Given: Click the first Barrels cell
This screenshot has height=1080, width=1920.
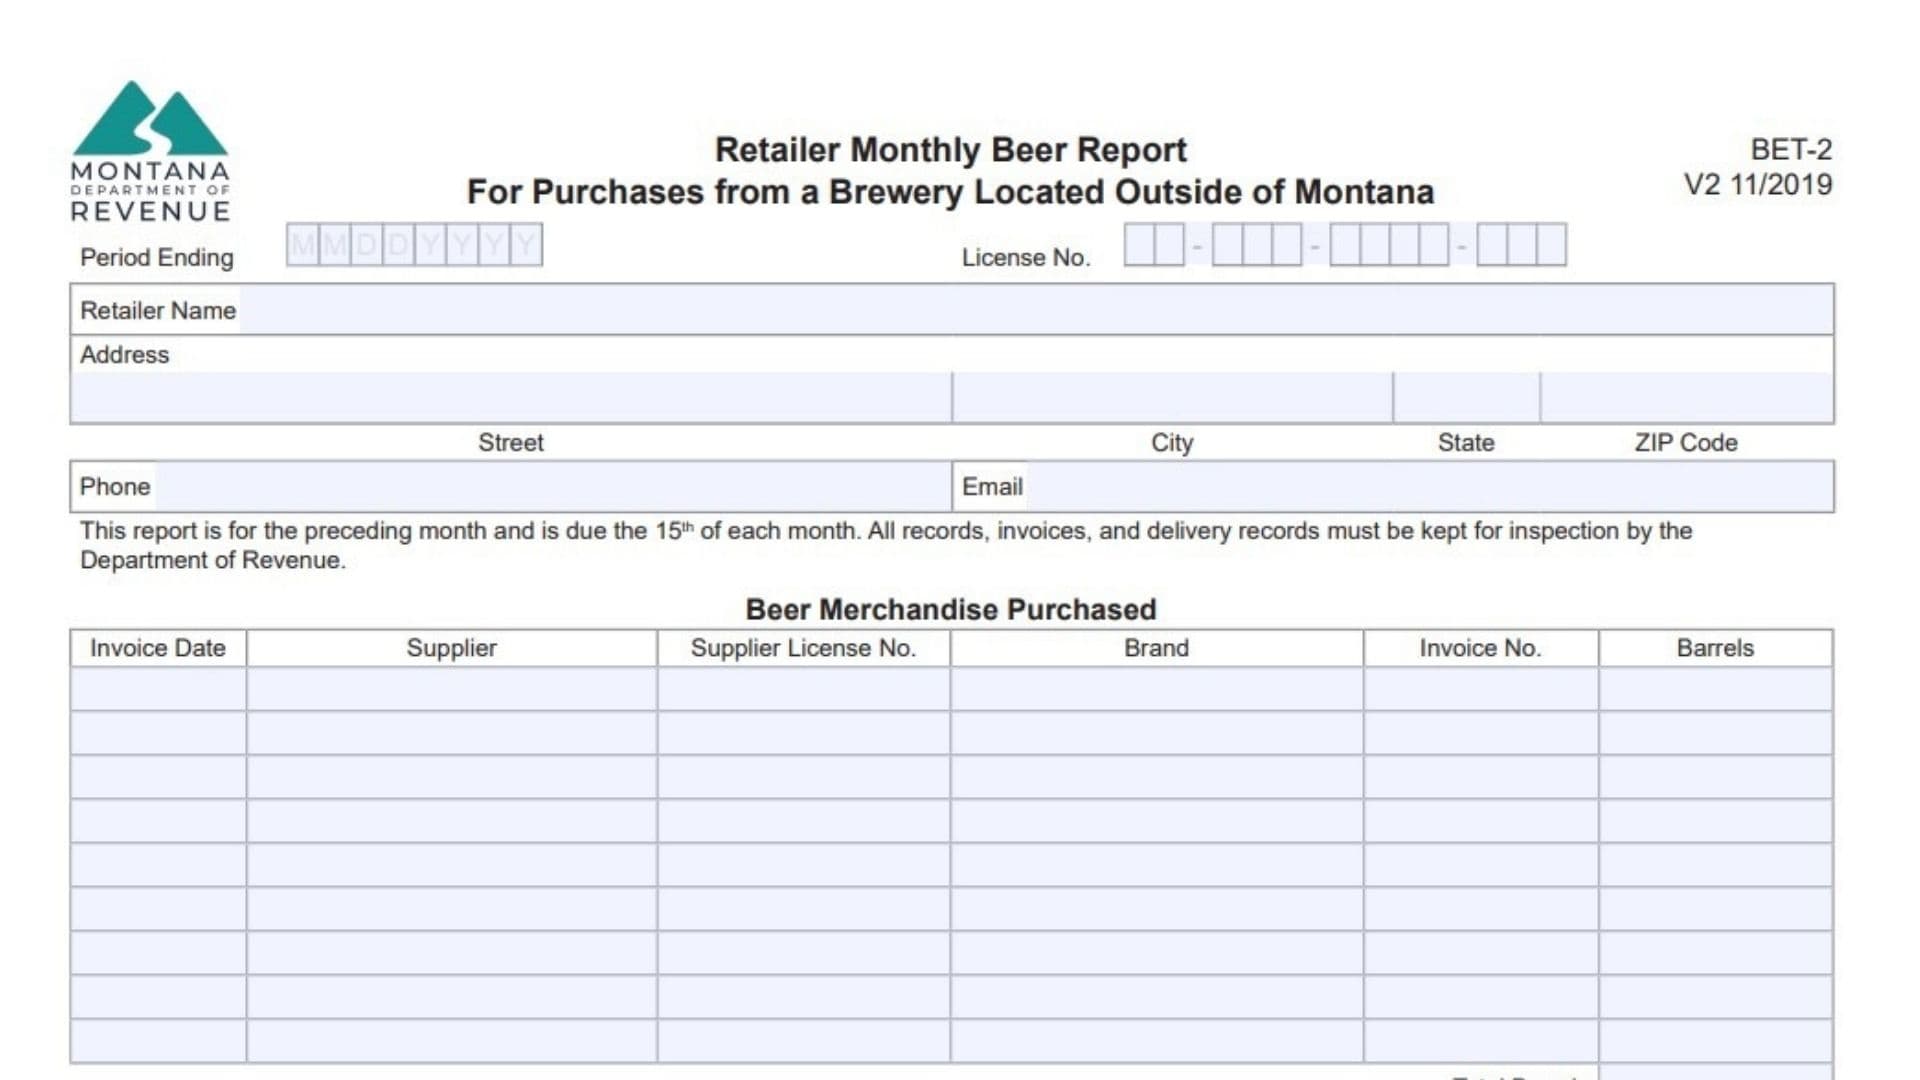Looking at the screenshot, I should click(x=1715, y=690).
